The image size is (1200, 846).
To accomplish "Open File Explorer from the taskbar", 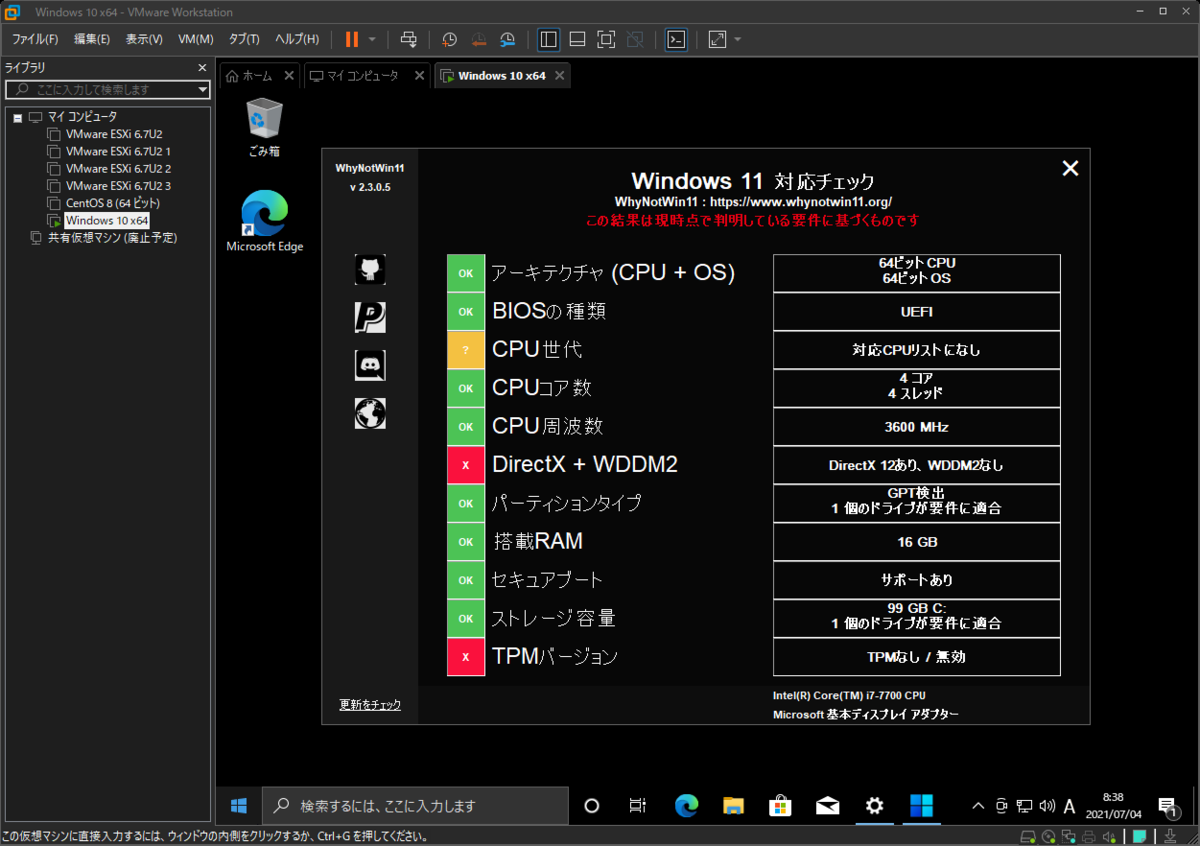I will (733, 805).
